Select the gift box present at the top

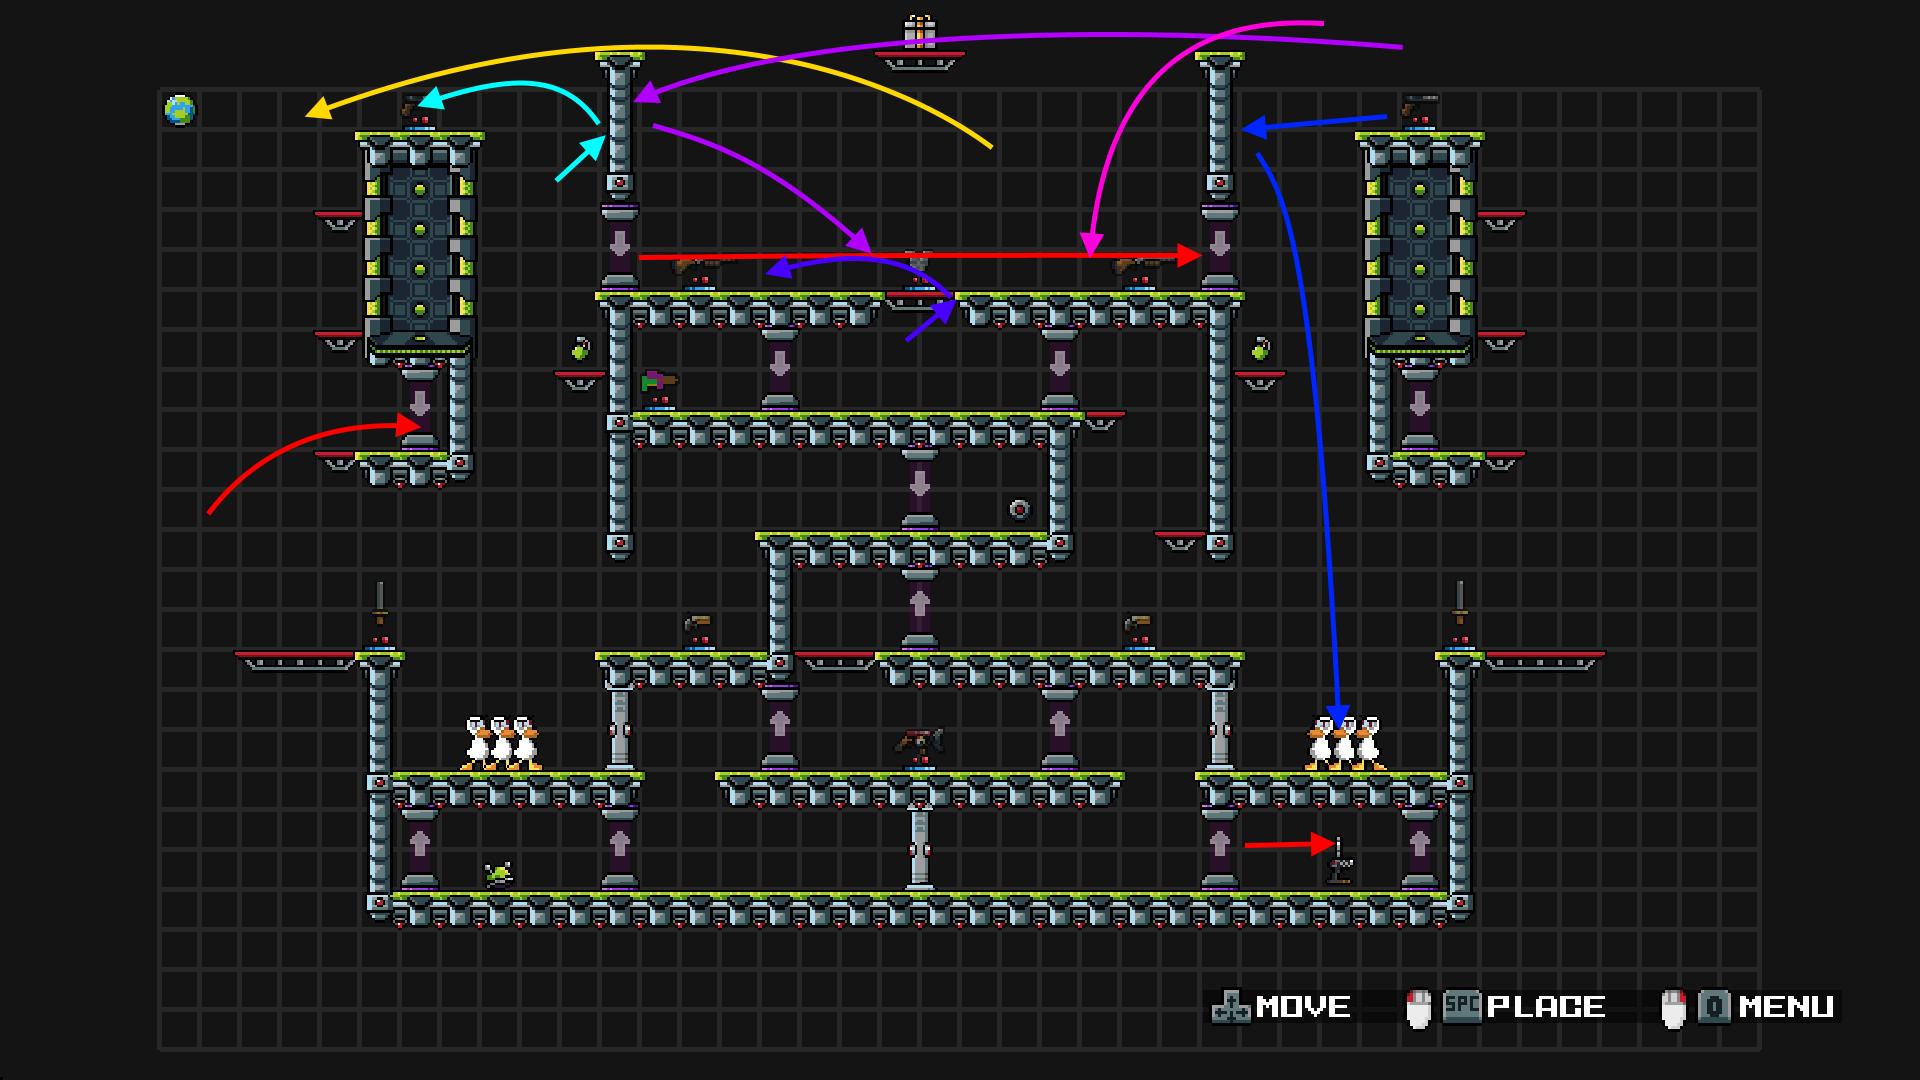919,31
